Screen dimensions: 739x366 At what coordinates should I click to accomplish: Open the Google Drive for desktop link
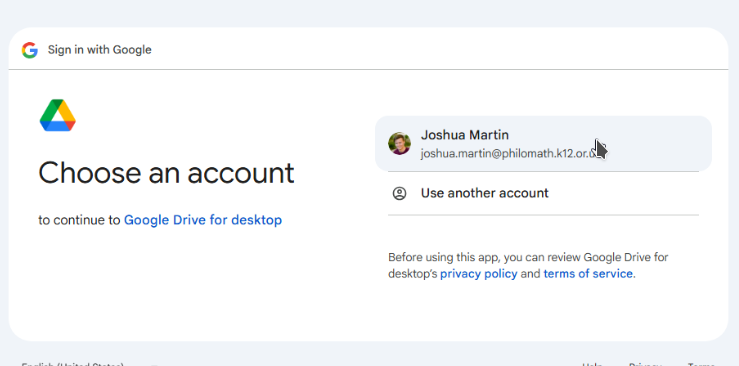click(x=203, y=220)
